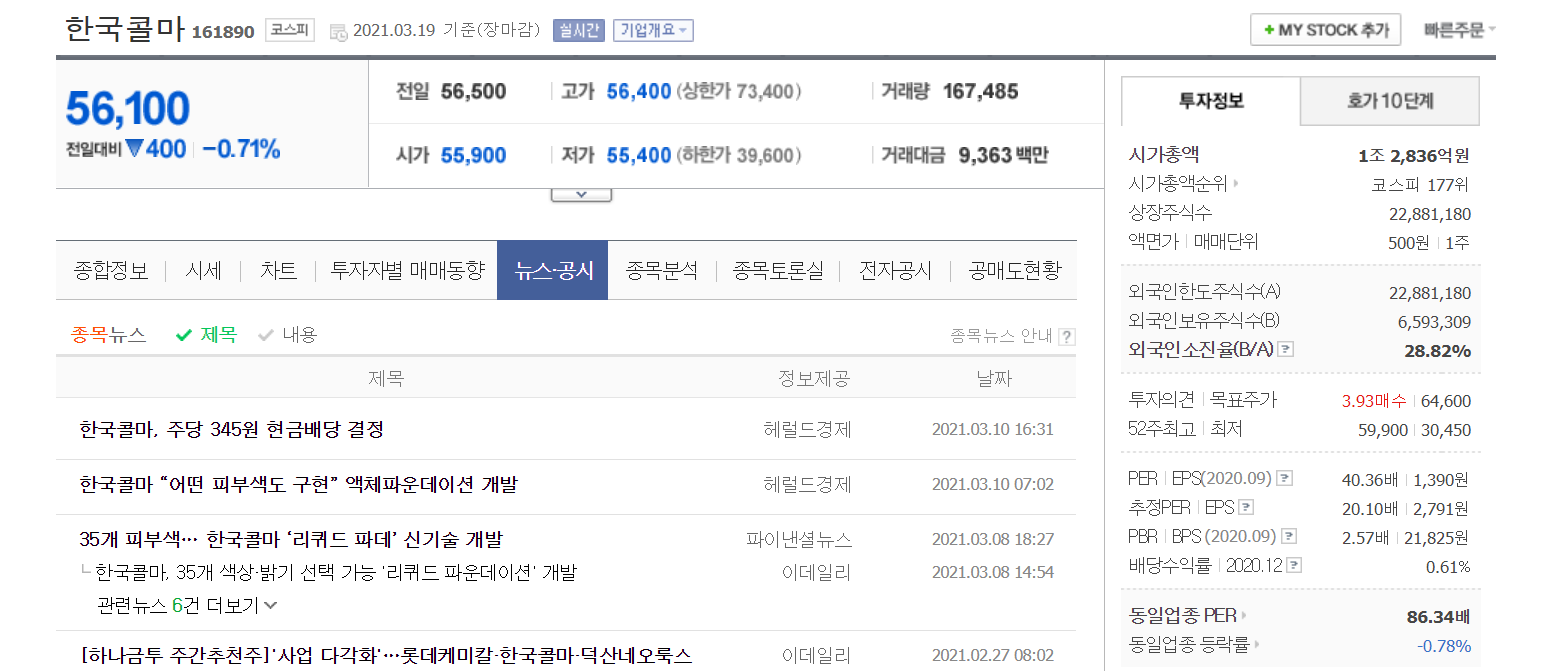Click help icon beside PBR BPS (2020.09)
Viewport: 1560px width, 671px height.
click(x=1289, y=537)
